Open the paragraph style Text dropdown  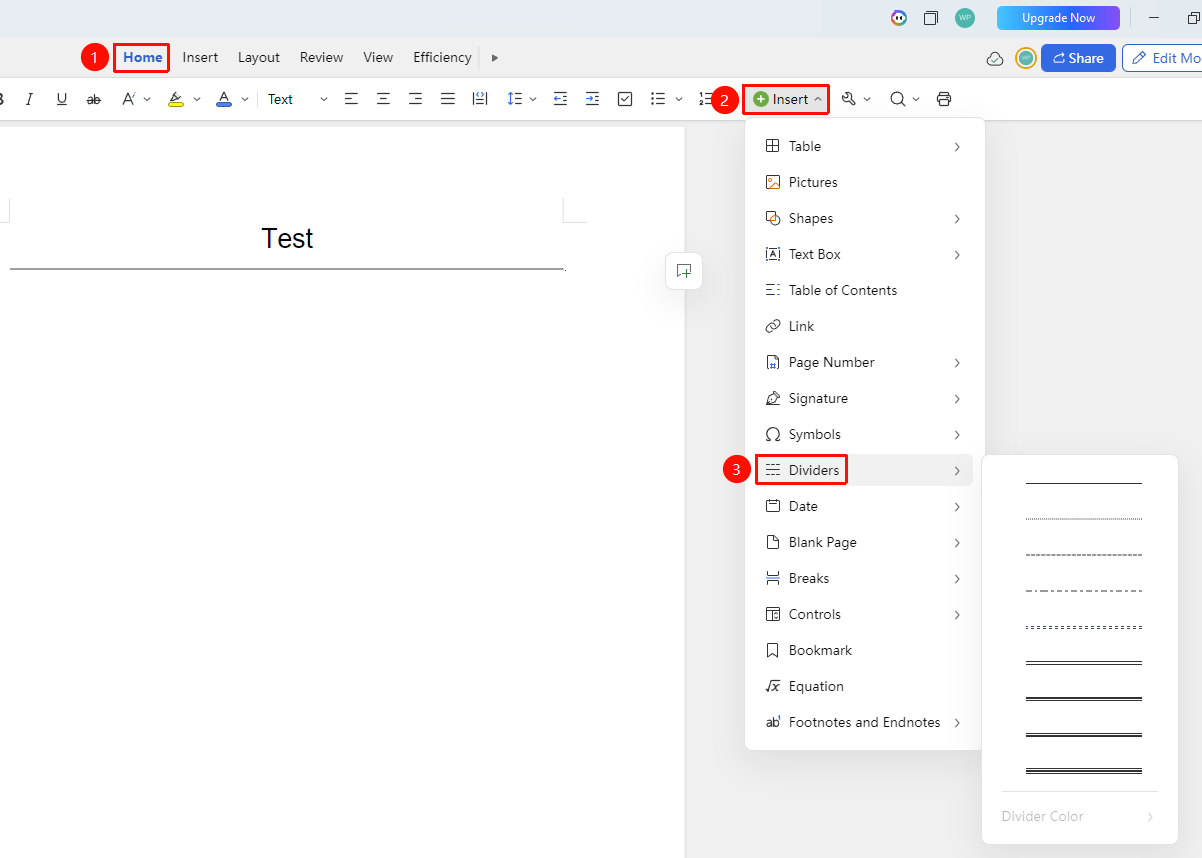(297, 99)
